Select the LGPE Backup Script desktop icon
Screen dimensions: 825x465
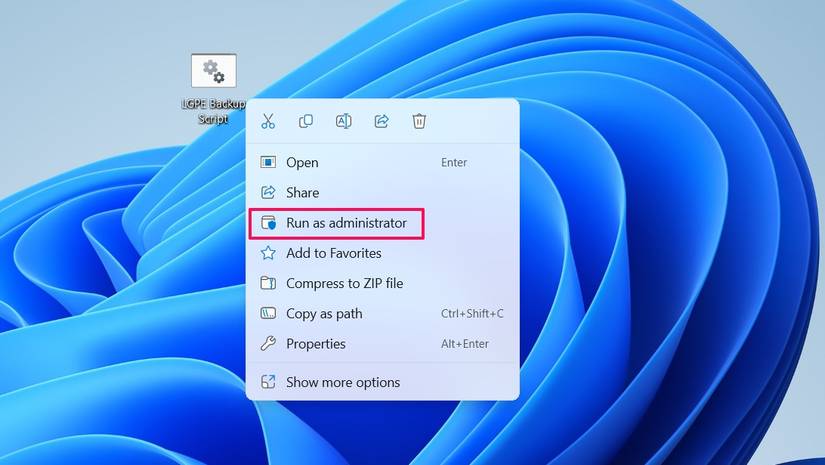pyautogui.click(x=214, y=89)
